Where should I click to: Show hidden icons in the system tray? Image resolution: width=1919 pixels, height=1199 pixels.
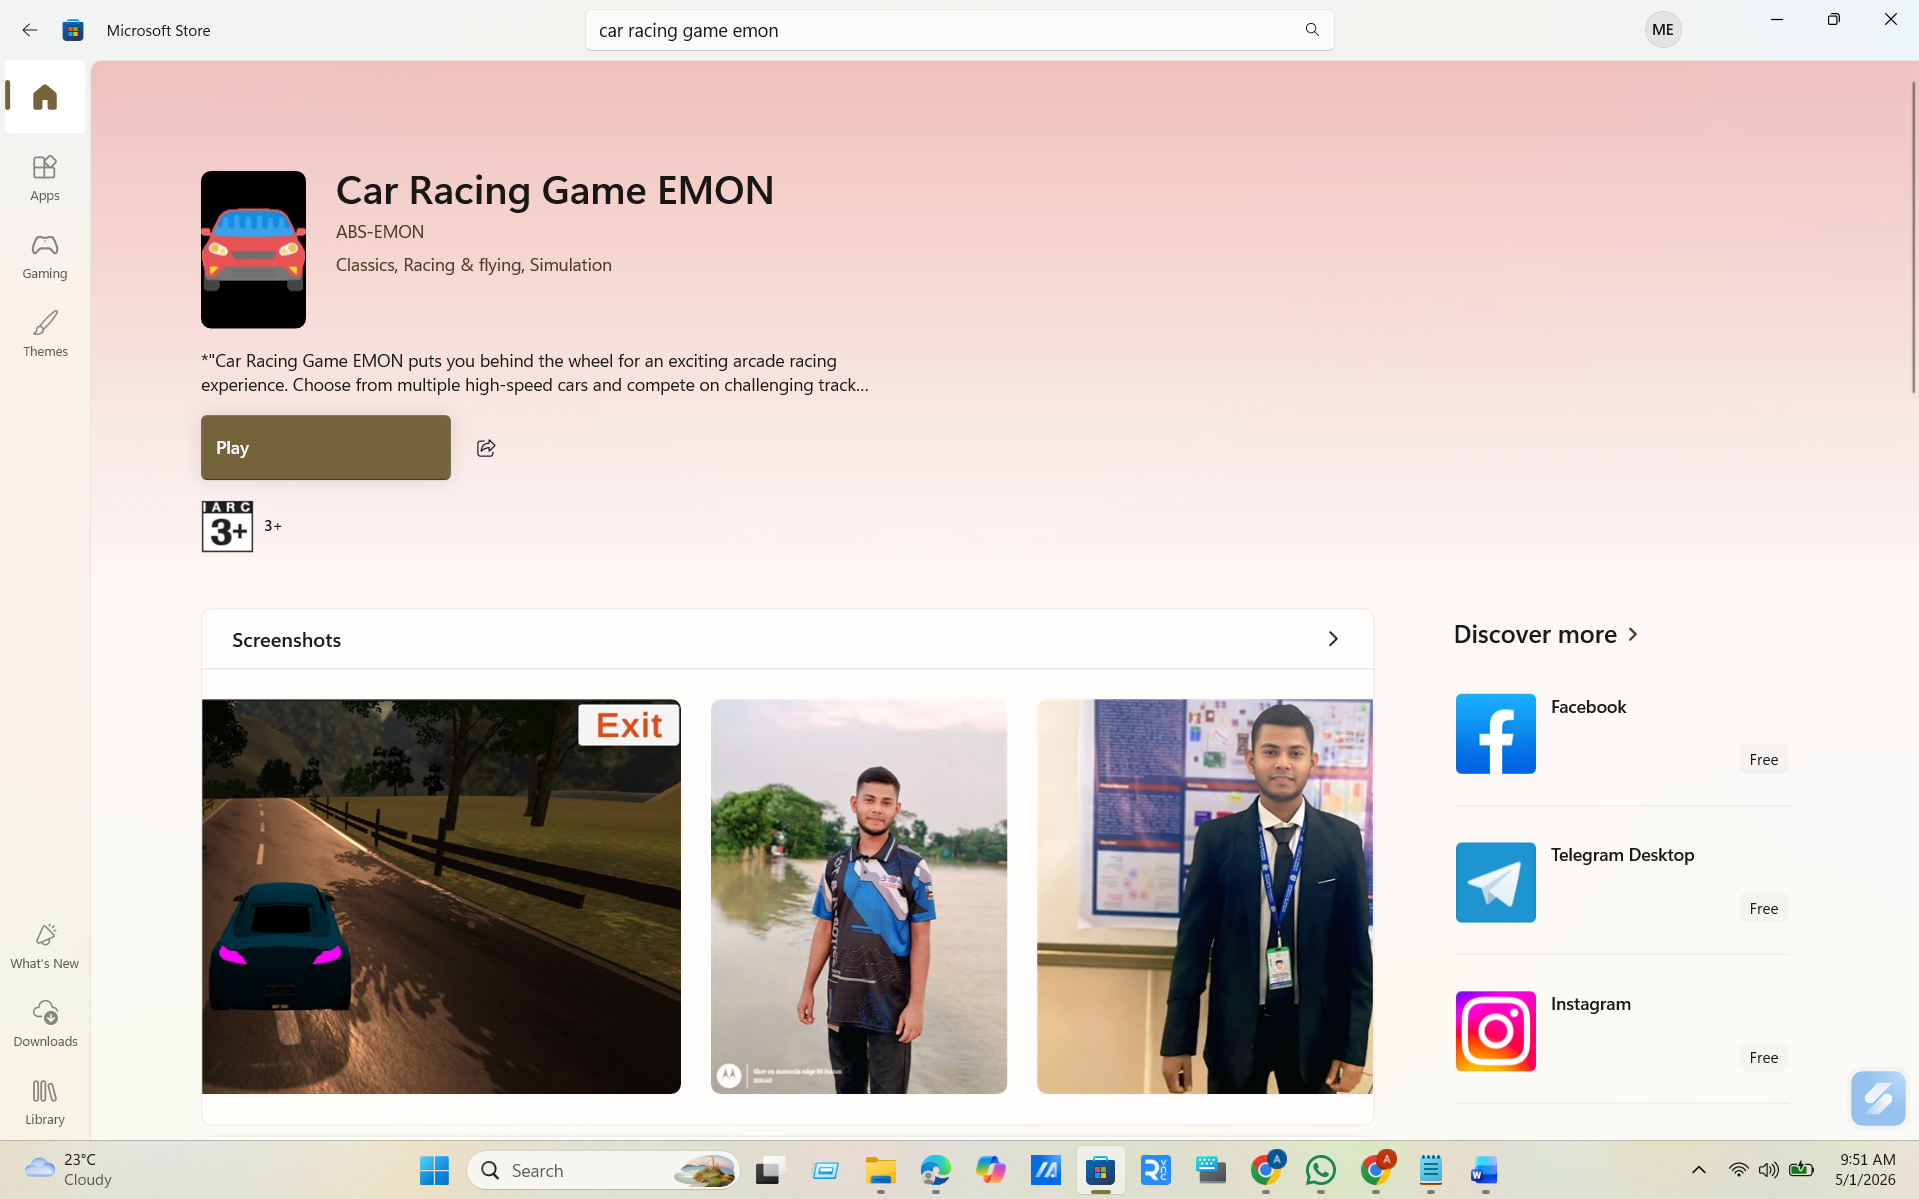pyautogui.click(x=1698, y=1170)
